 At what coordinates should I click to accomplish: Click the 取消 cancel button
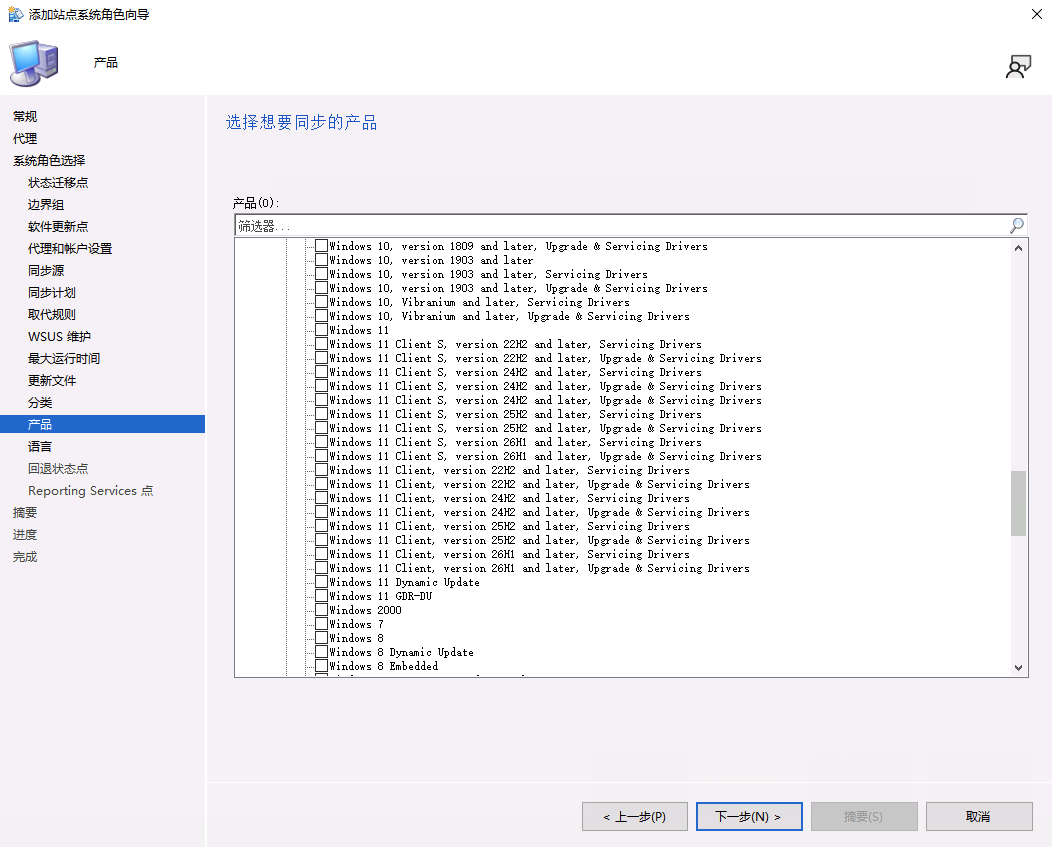pyautogui.click(x=979, y=817)
